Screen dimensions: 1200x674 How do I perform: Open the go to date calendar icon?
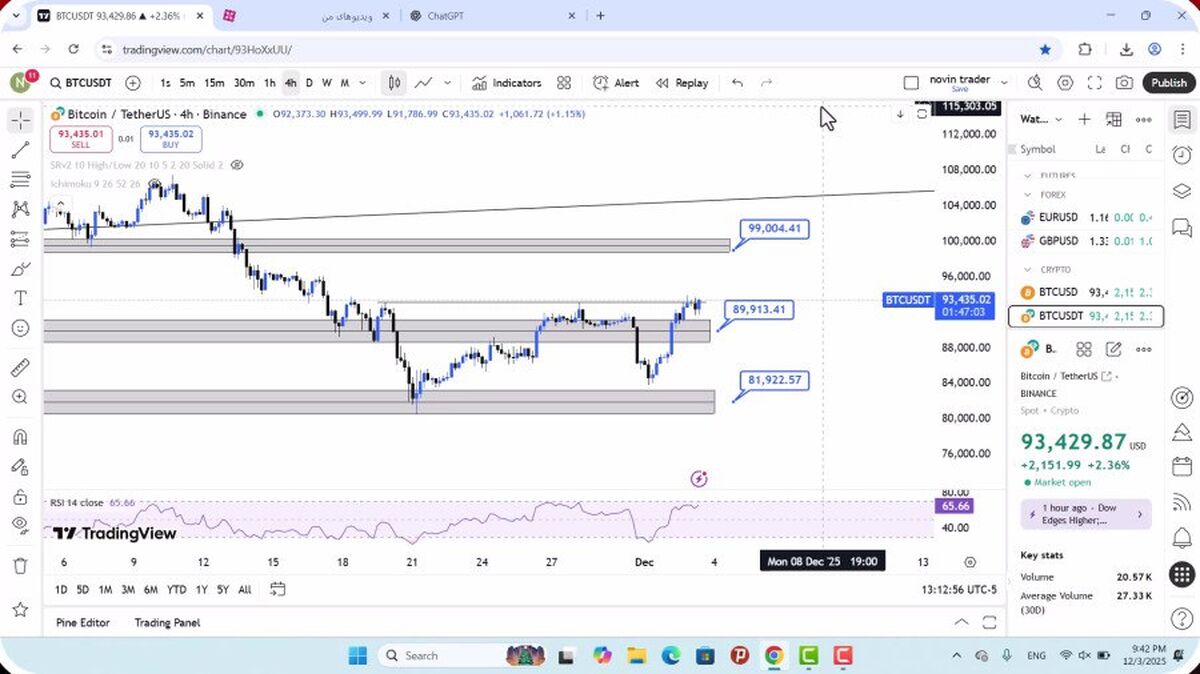click(x=277, y=590)
